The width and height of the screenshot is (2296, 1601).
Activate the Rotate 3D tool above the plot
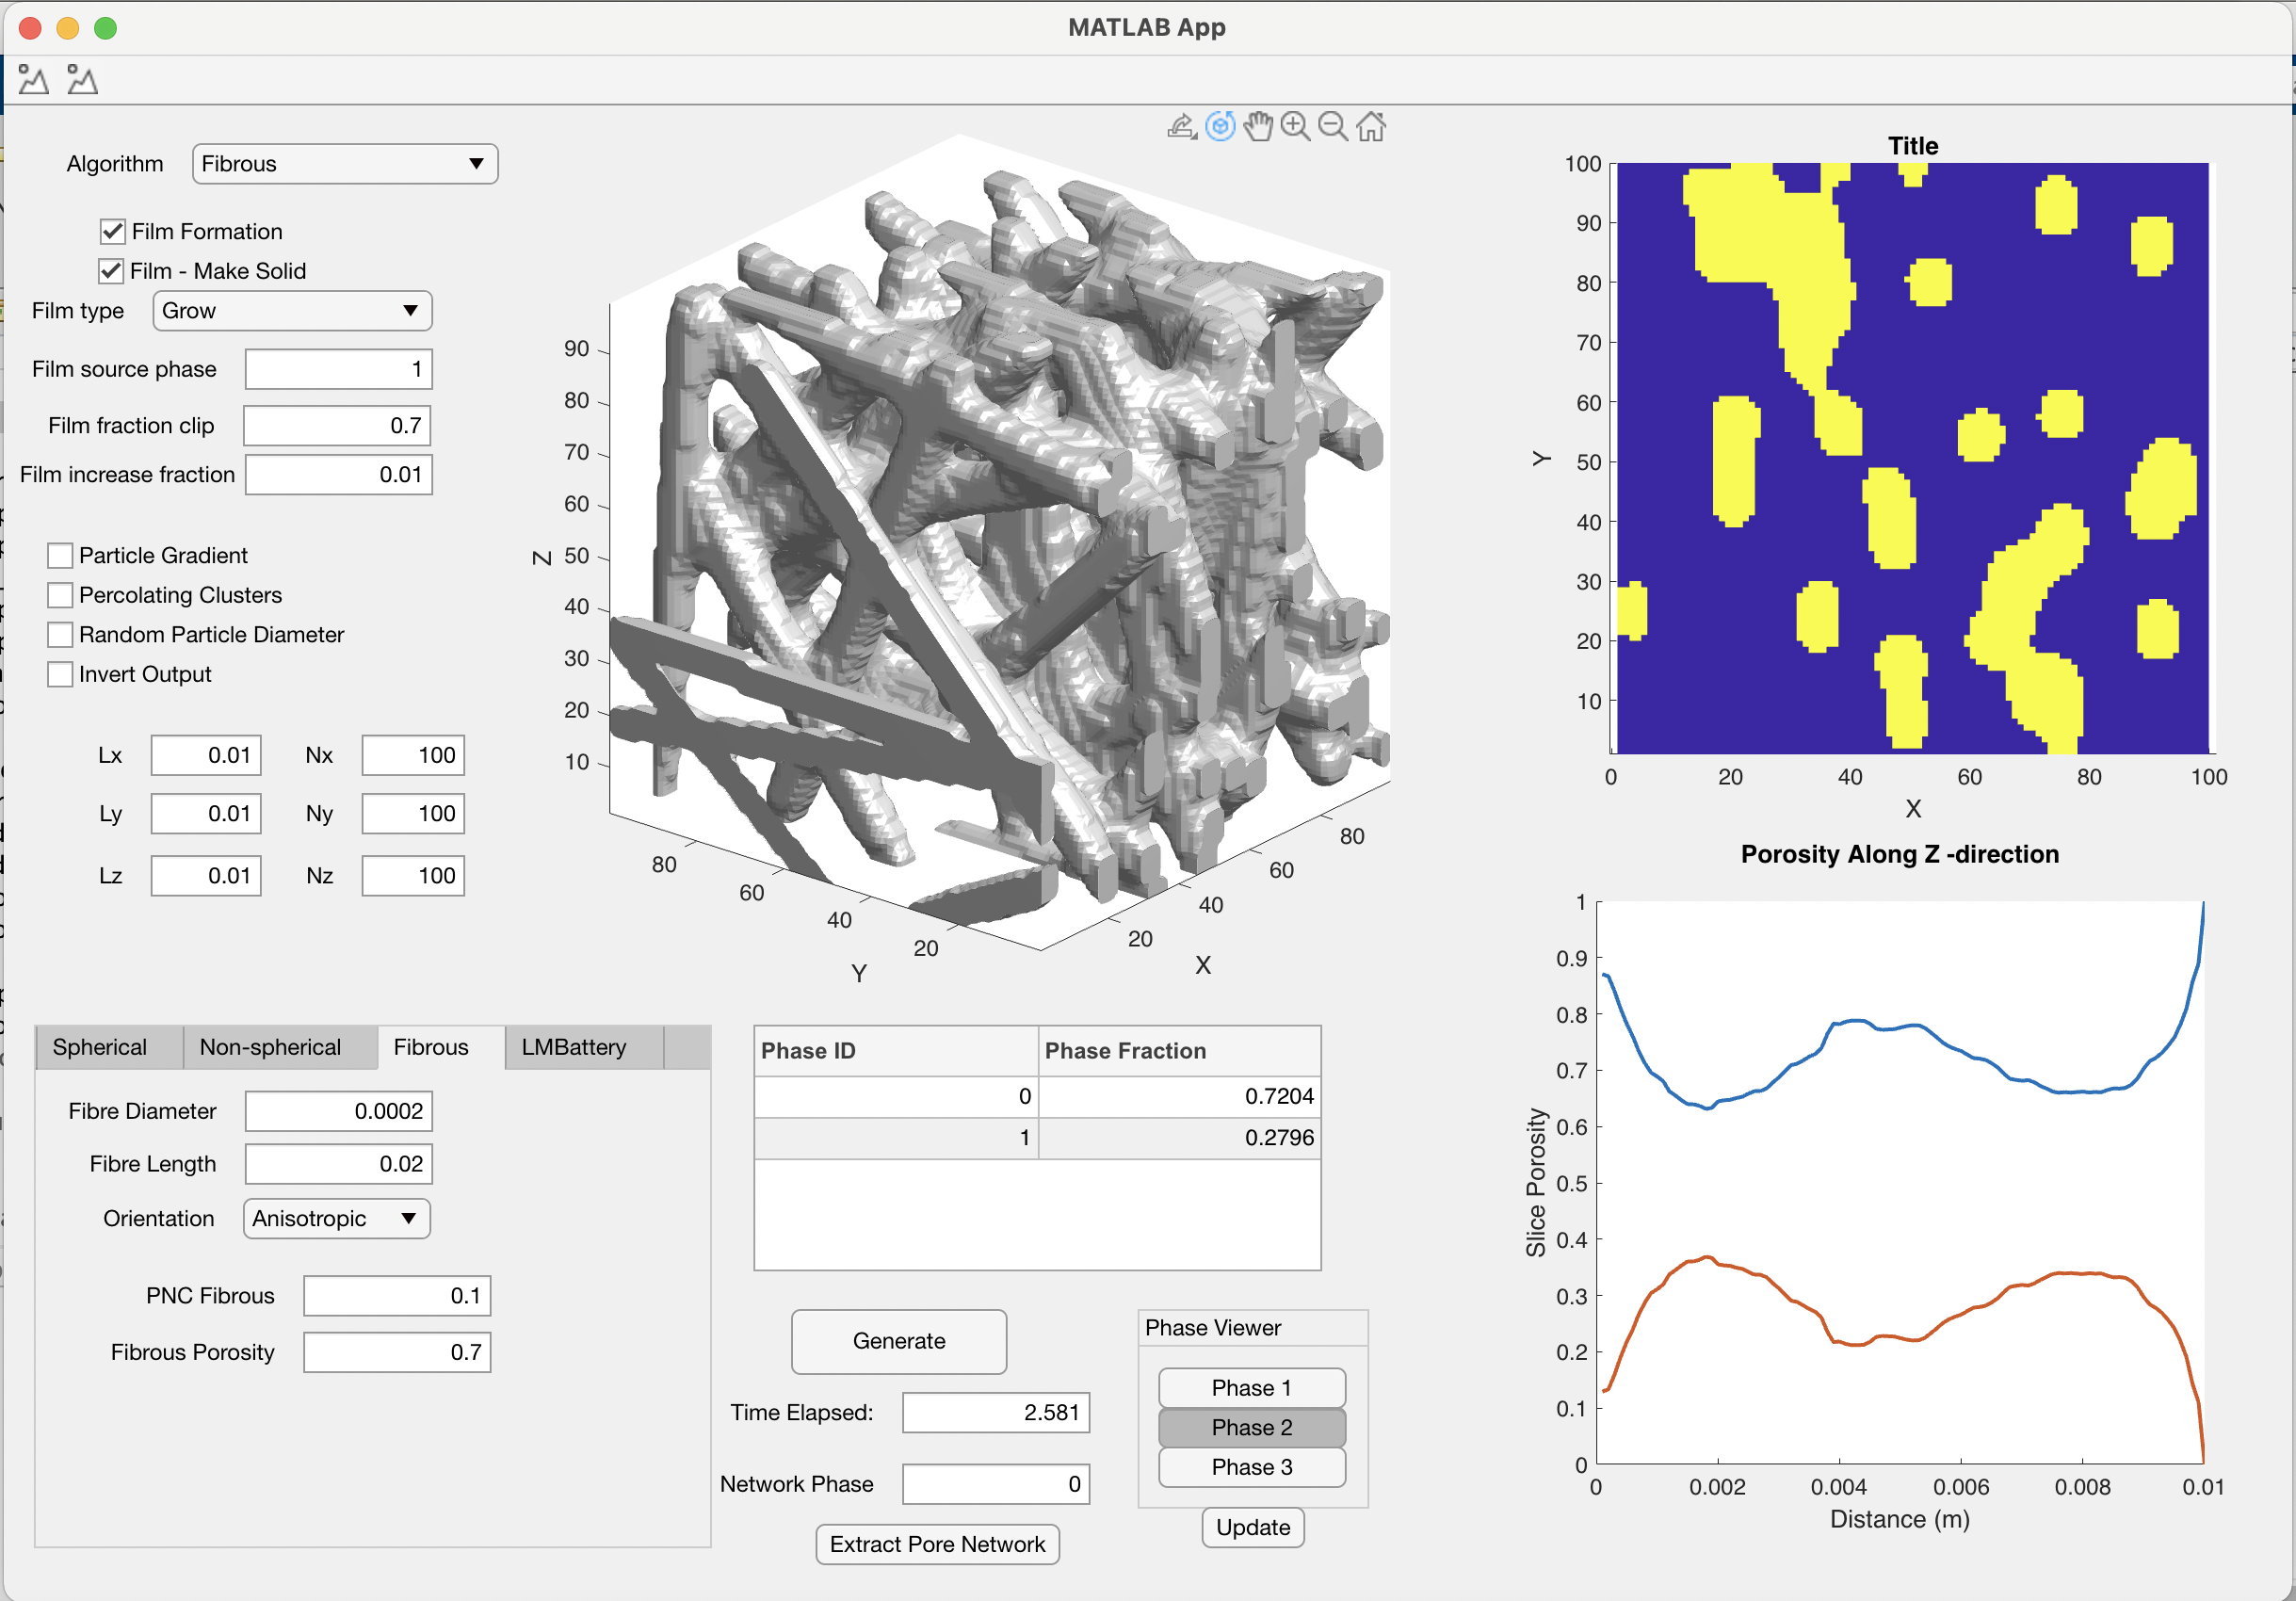tap(1220, 126)
